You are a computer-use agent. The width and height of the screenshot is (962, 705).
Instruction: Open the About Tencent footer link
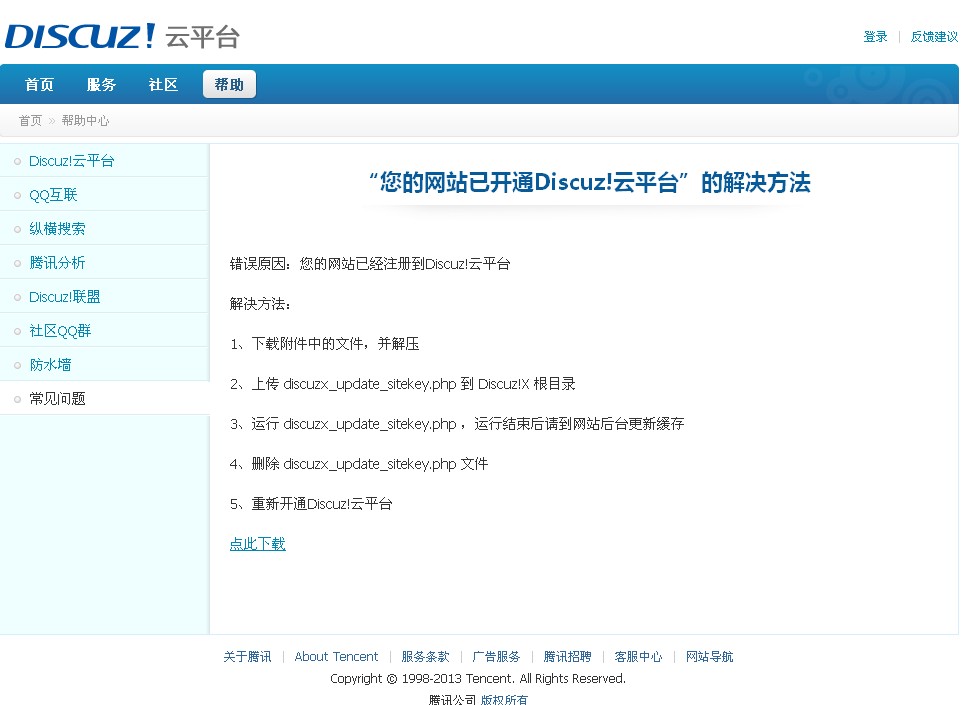point(336,657)
